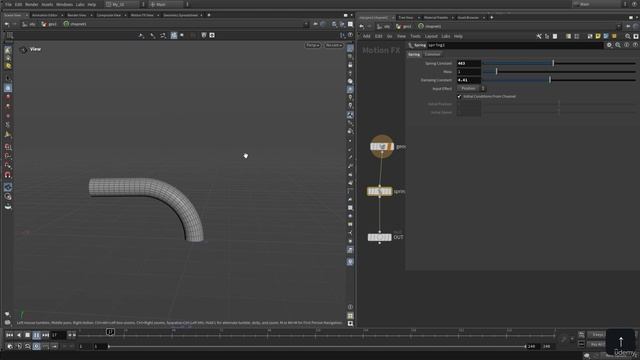Screen dimensions: 640x360
Task: Switch to the Animation Editor tab
Action: (44, 15)
